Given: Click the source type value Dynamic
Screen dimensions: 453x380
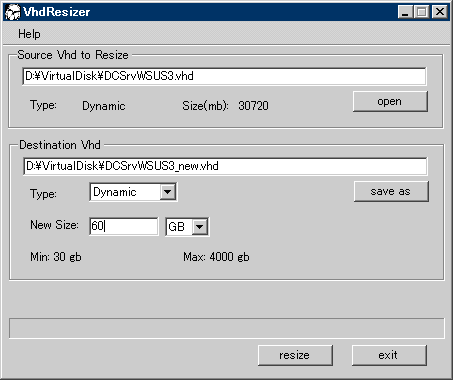Looking at the screenshot, I should [x=104, y=106].
